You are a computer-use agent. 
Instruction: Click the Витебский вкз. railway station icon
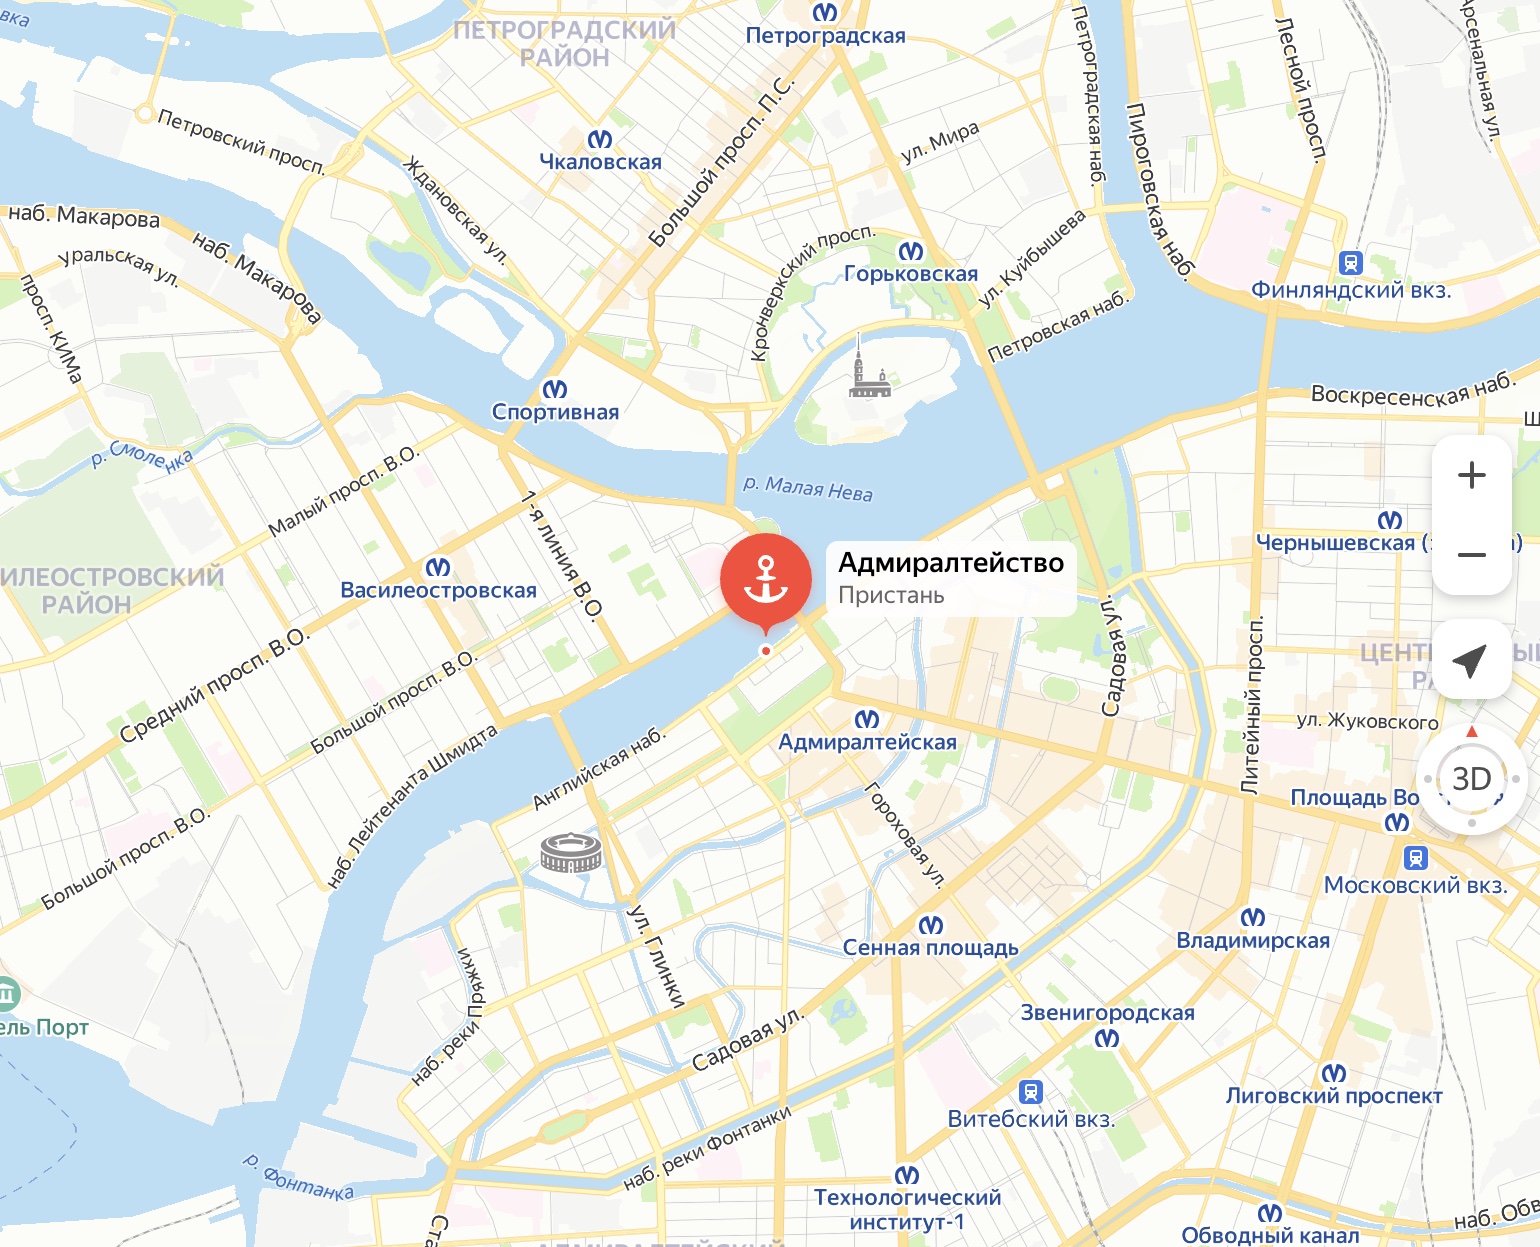click(1031, 1092)
